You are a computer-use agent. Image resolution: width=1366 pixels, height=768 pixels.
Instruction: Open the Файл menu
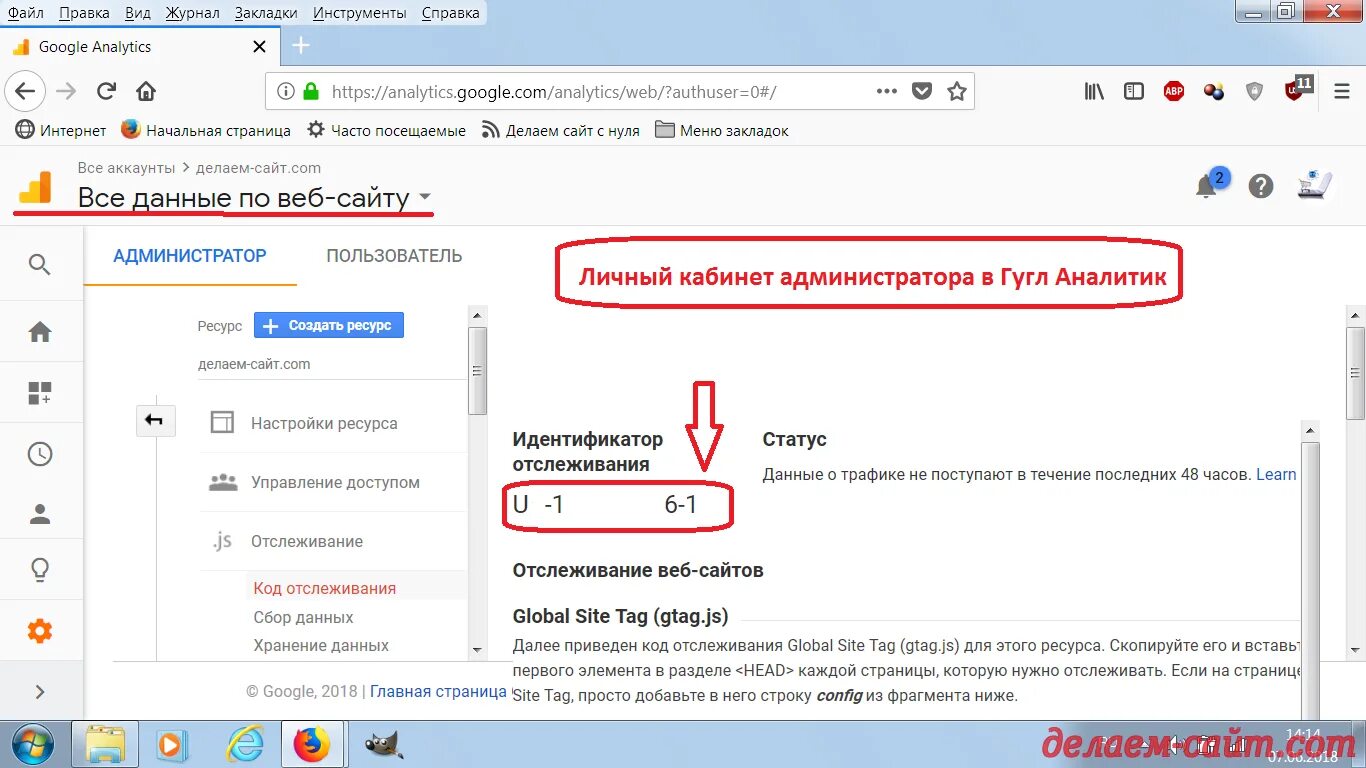[25, 13]
